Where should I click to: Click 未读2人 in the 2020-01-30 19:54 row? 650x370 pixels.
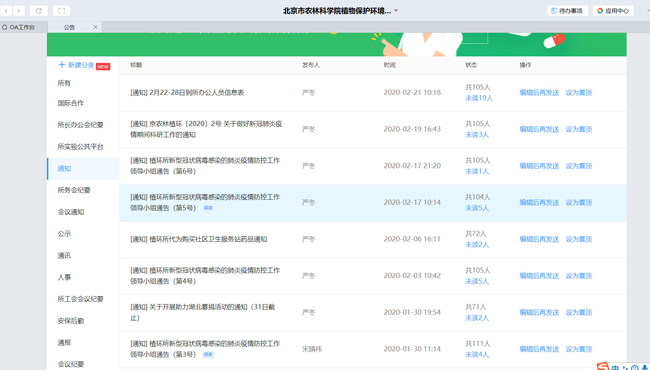pos(477,318)
